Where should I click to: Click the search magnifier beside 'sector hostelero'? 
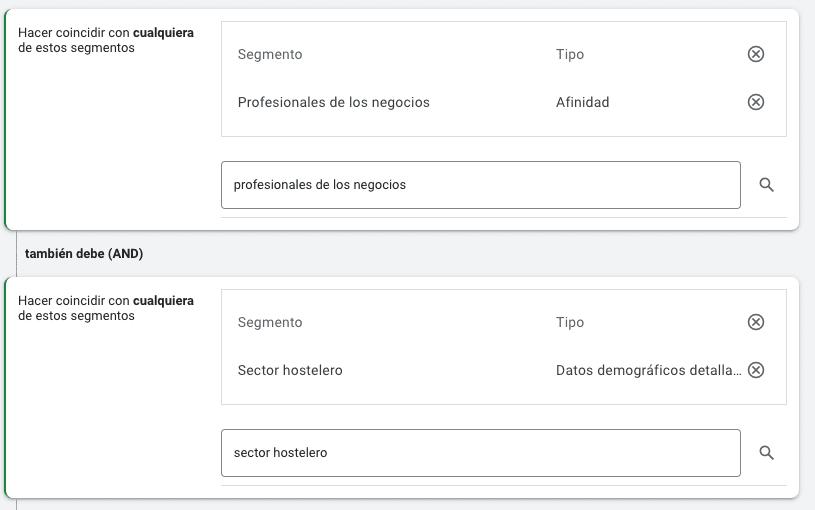(x=766, y=453)
